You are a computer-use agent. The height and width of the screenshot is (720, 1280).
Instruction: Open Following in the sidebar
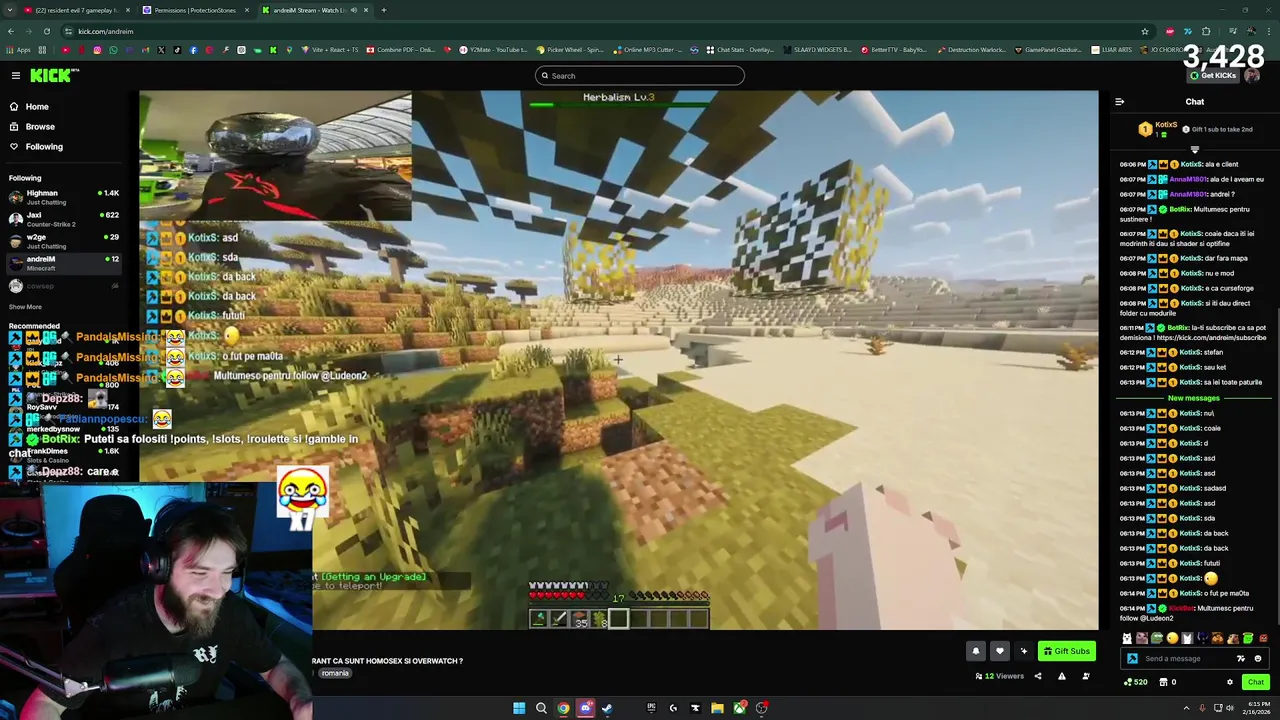44,146
